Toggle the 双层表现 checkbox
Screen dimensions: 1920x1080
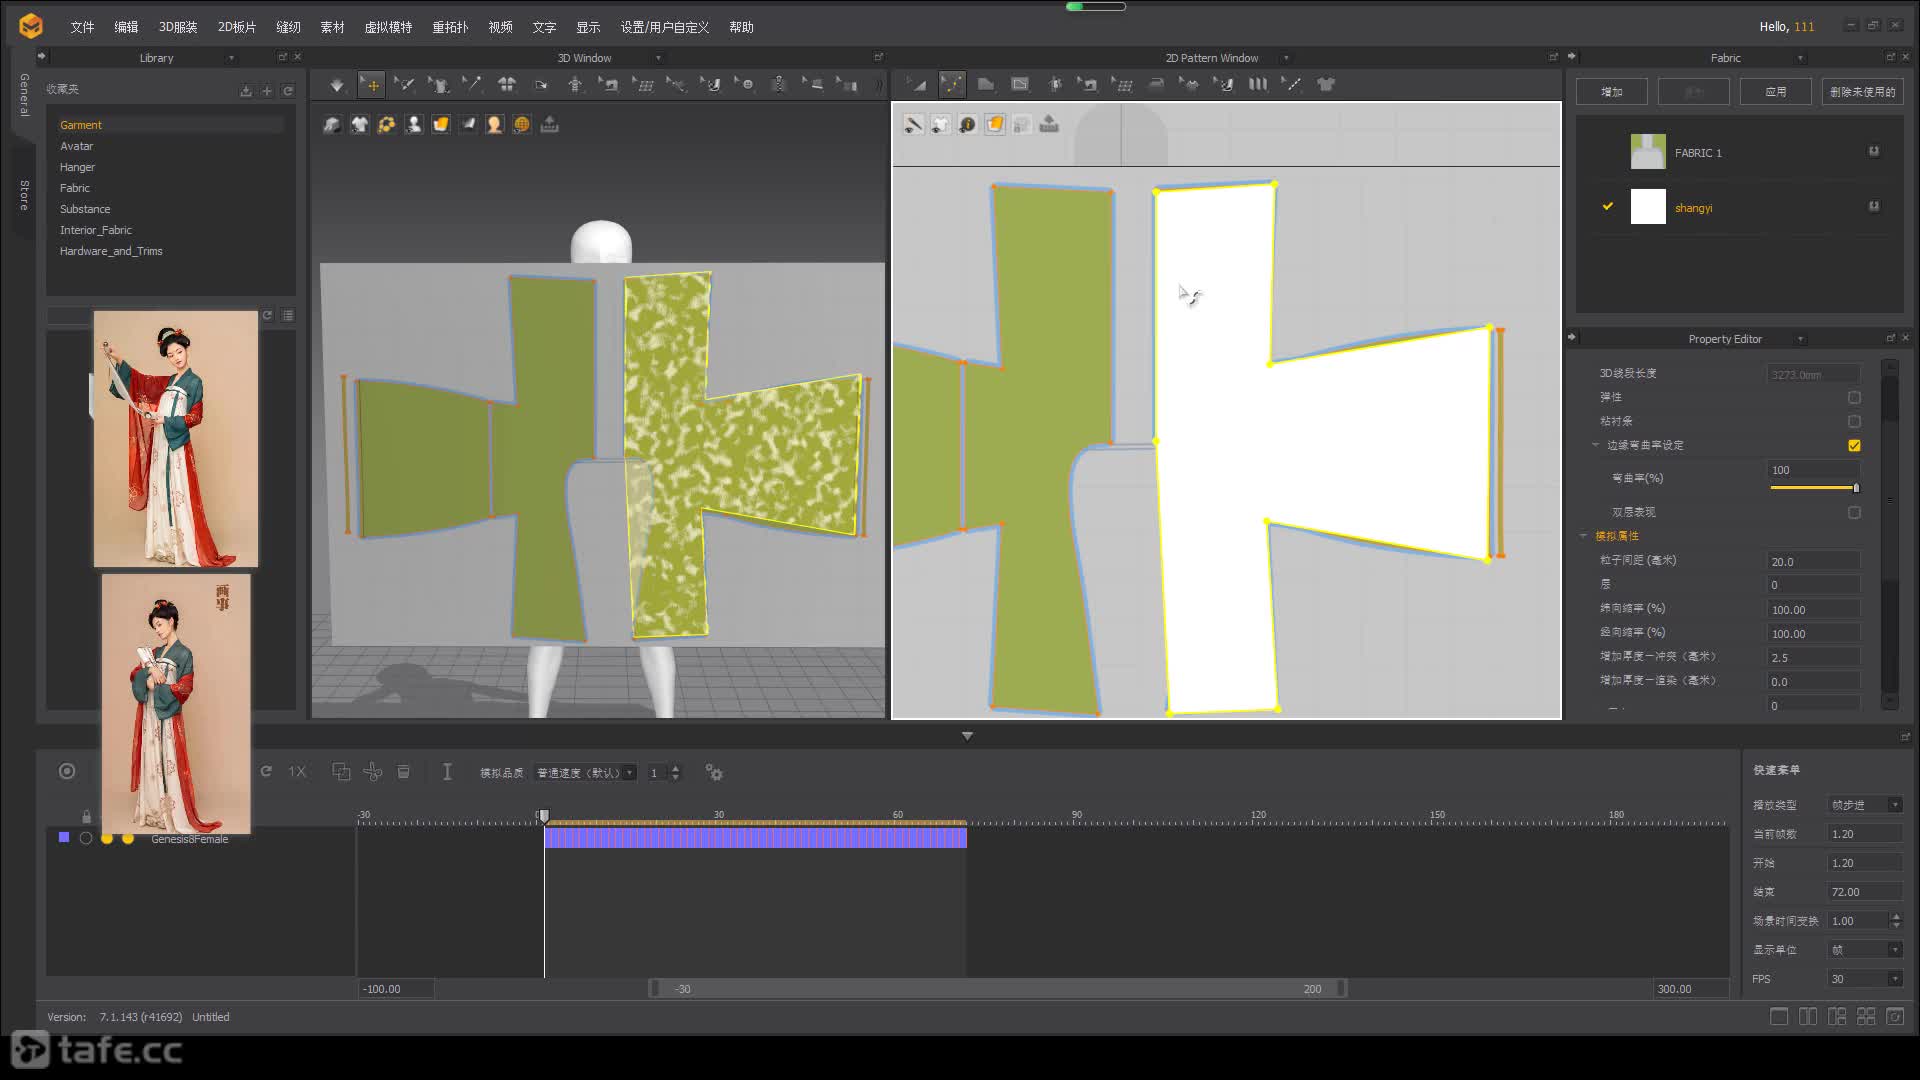coord(1854,512)
